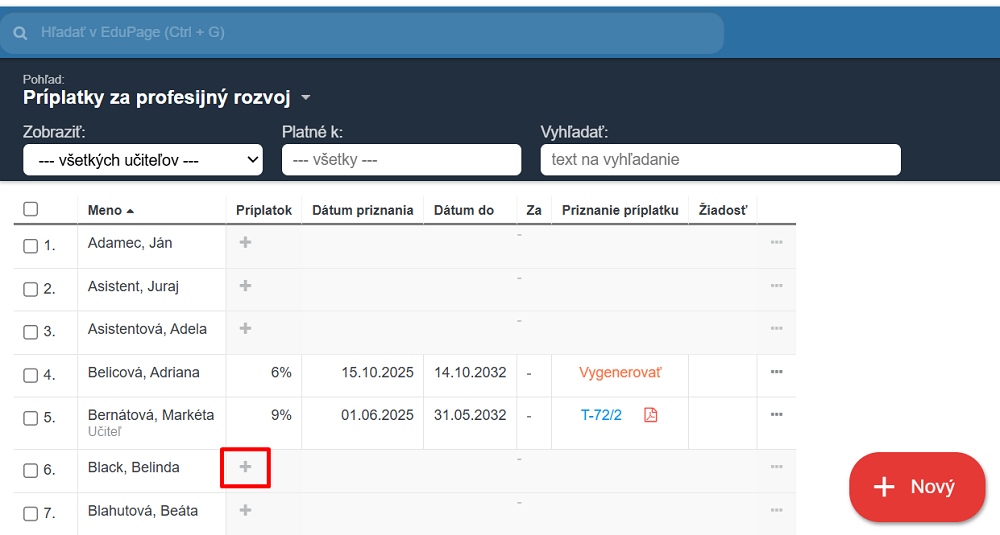Check the box for row 4 Belicová

point(31,376)
